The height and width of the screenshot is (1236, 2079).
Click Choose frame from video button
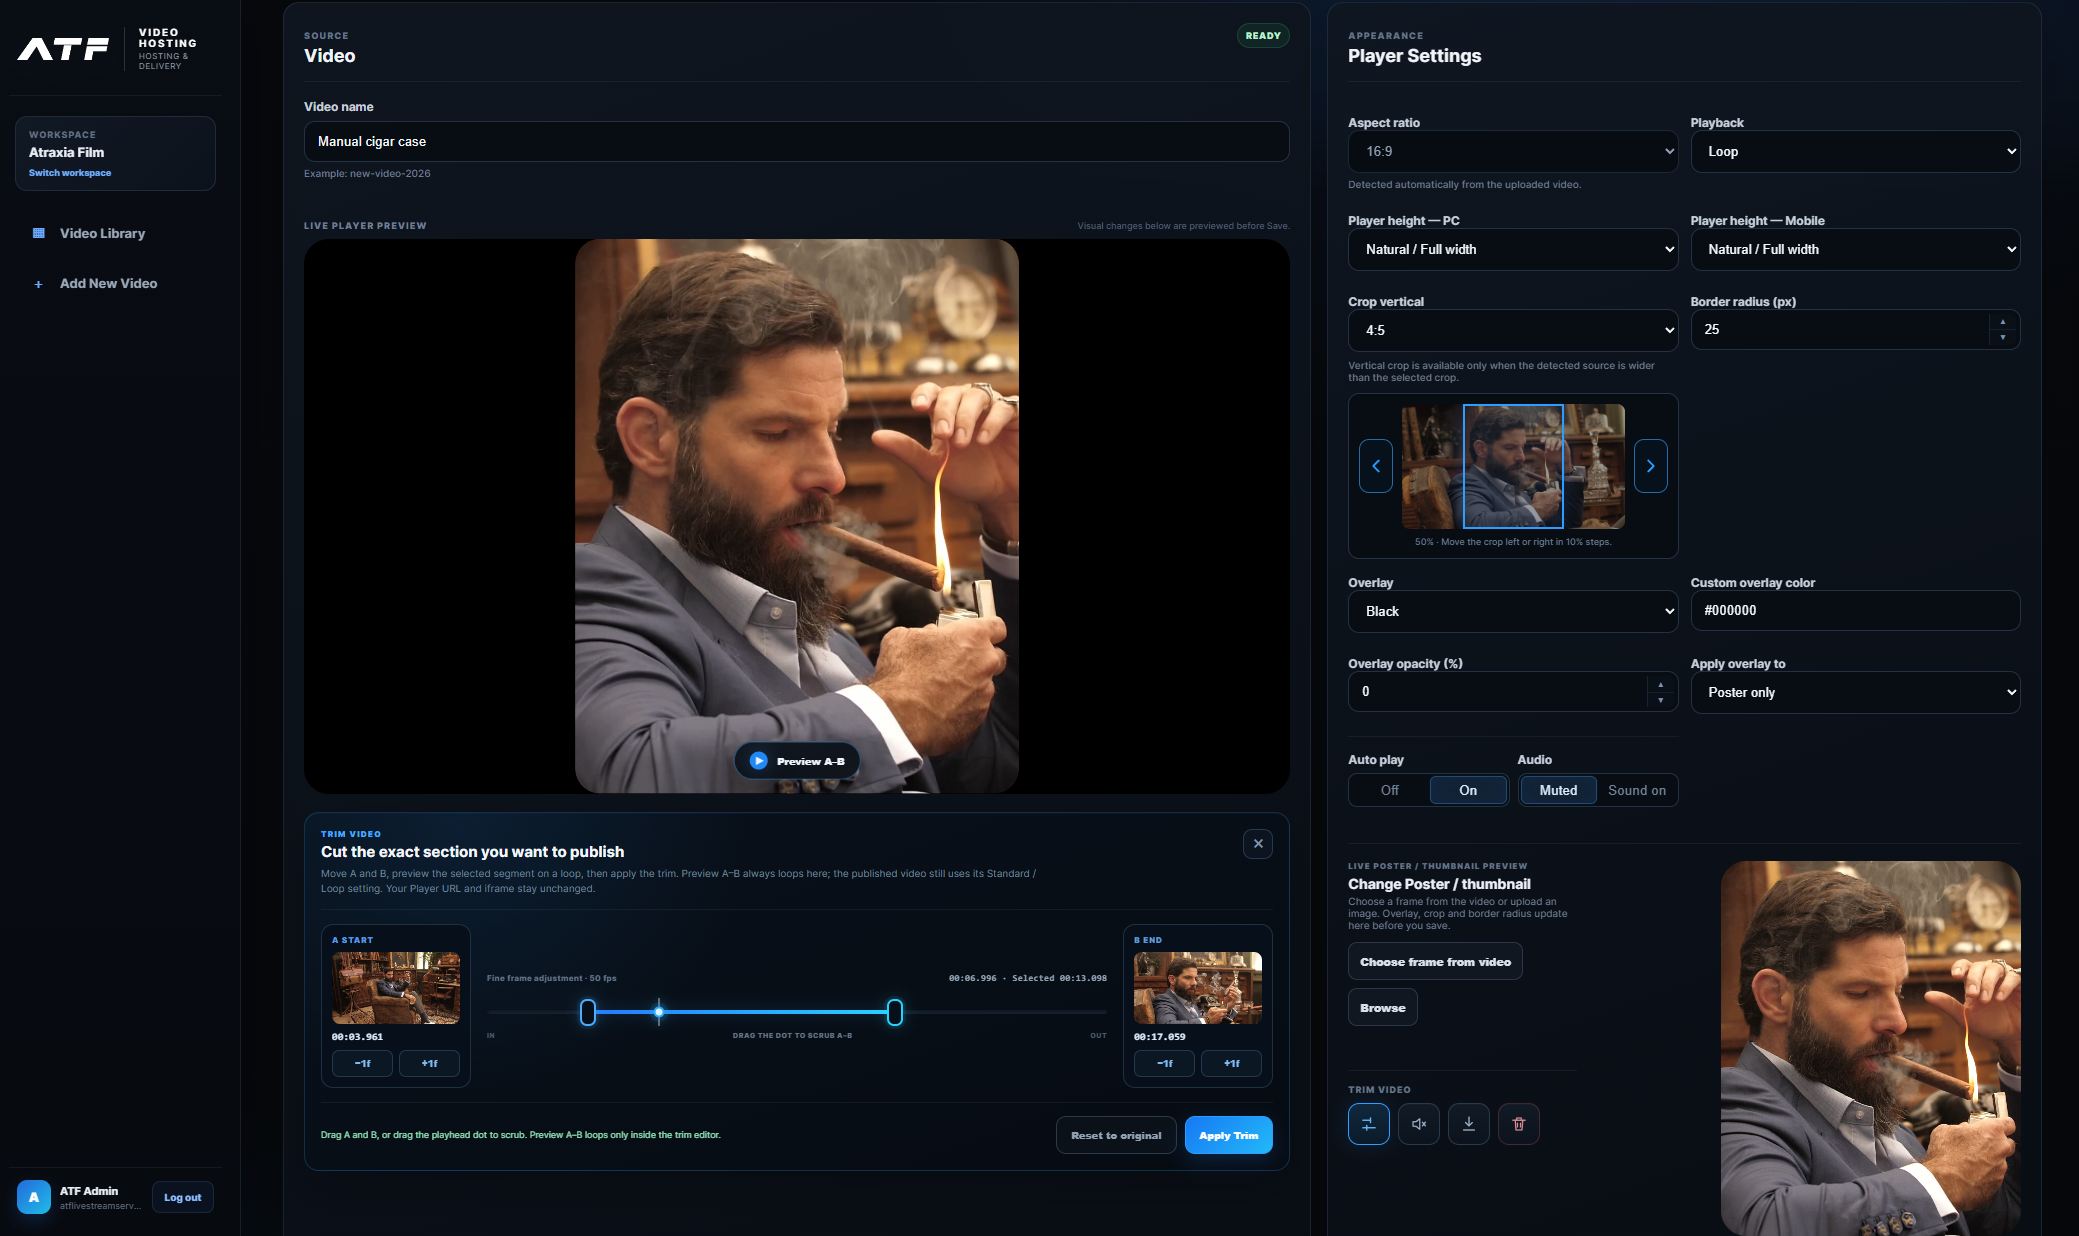pos(1435,961)
